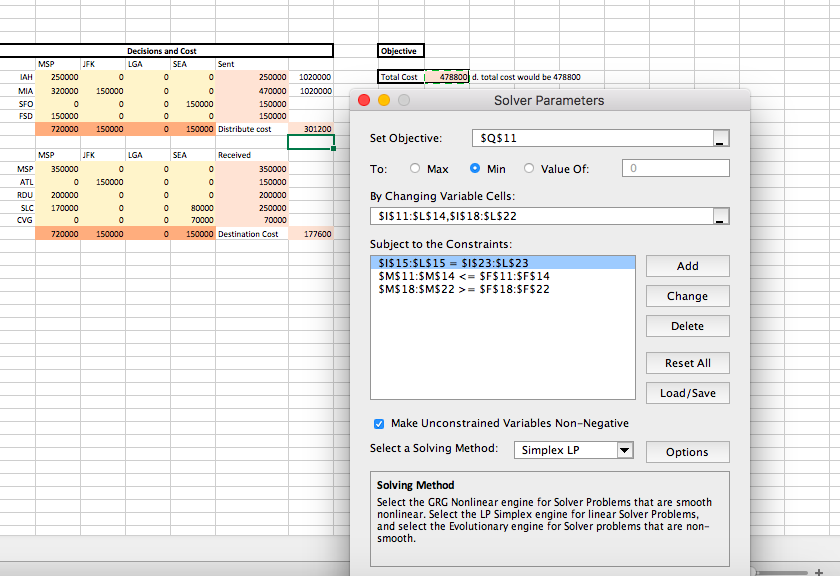Open Solver Options
Viewport: 840px width, 576px height.
[687, 451]
